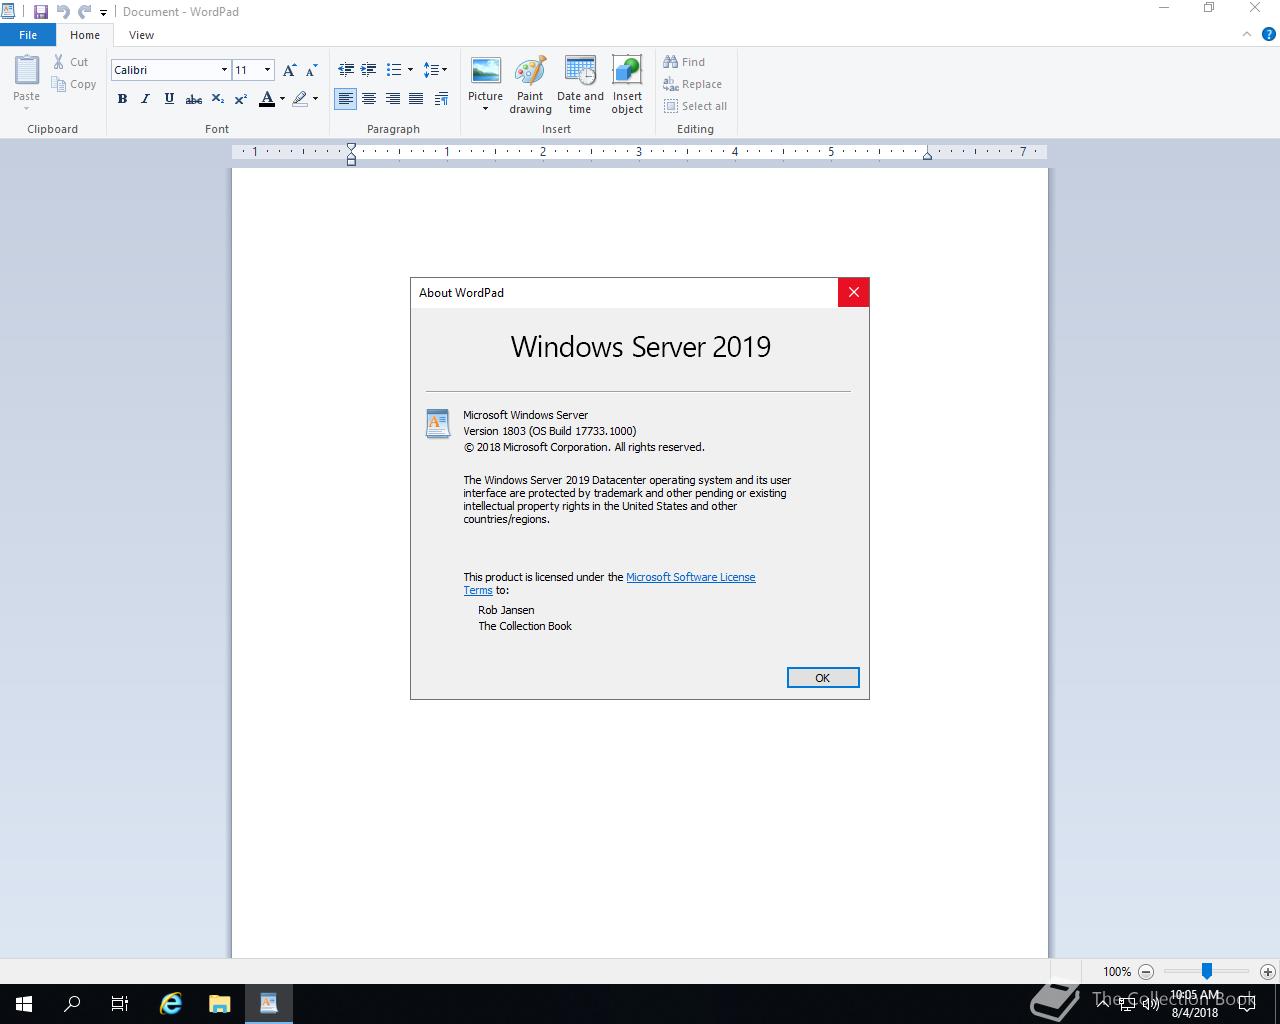Launch Internet Explorer from taskbar
Viewport: 1280px width, 1024px height.
(x=171, y=1004)
